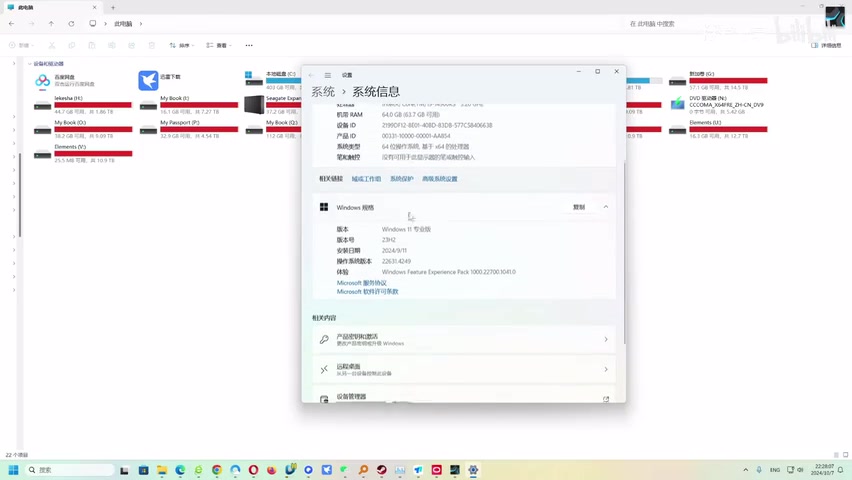
Task: Select the Seagate Expansion black drive icon
Action: point(254,105)
